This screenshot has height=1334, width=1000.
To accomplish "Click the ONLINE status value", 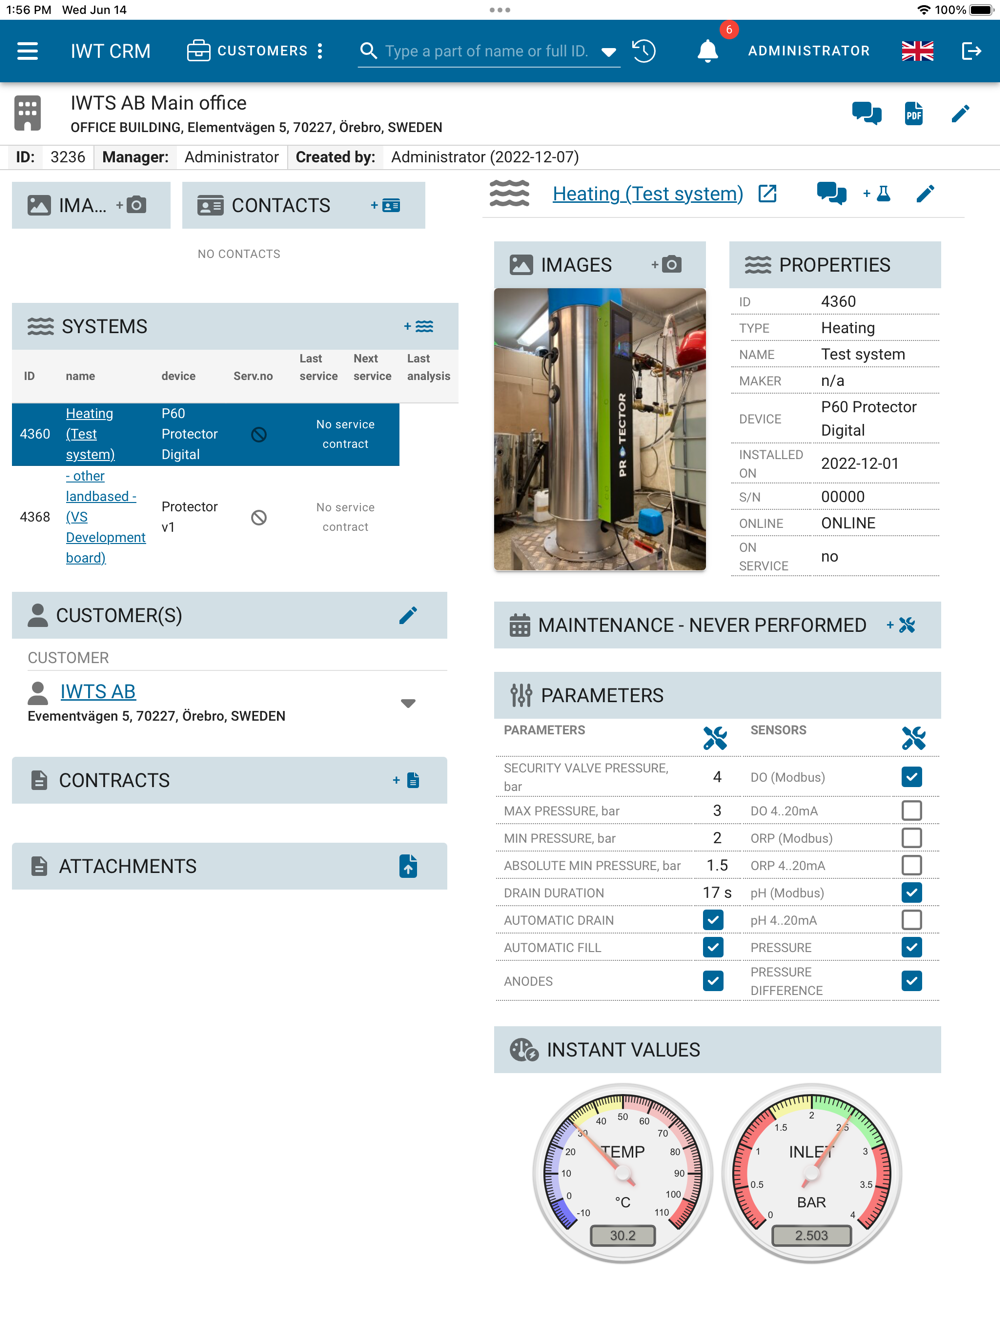I will [x=848, y=523].
